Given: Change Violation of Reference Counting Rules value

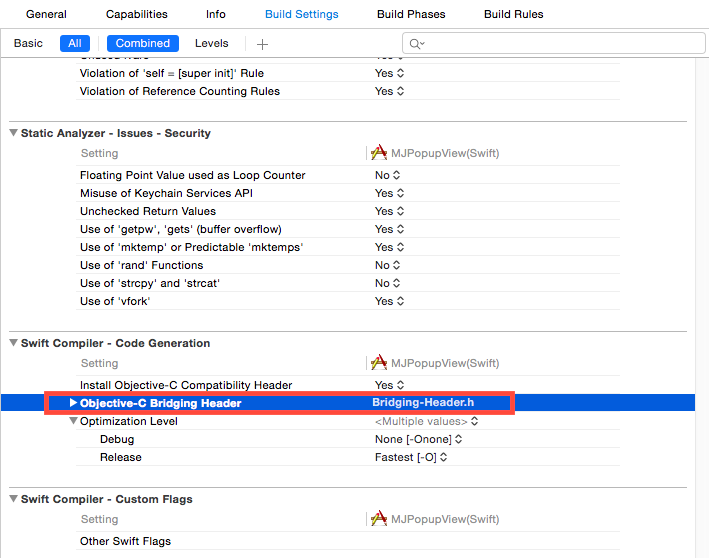Looking at the screenshot, I should pos(389,91).
